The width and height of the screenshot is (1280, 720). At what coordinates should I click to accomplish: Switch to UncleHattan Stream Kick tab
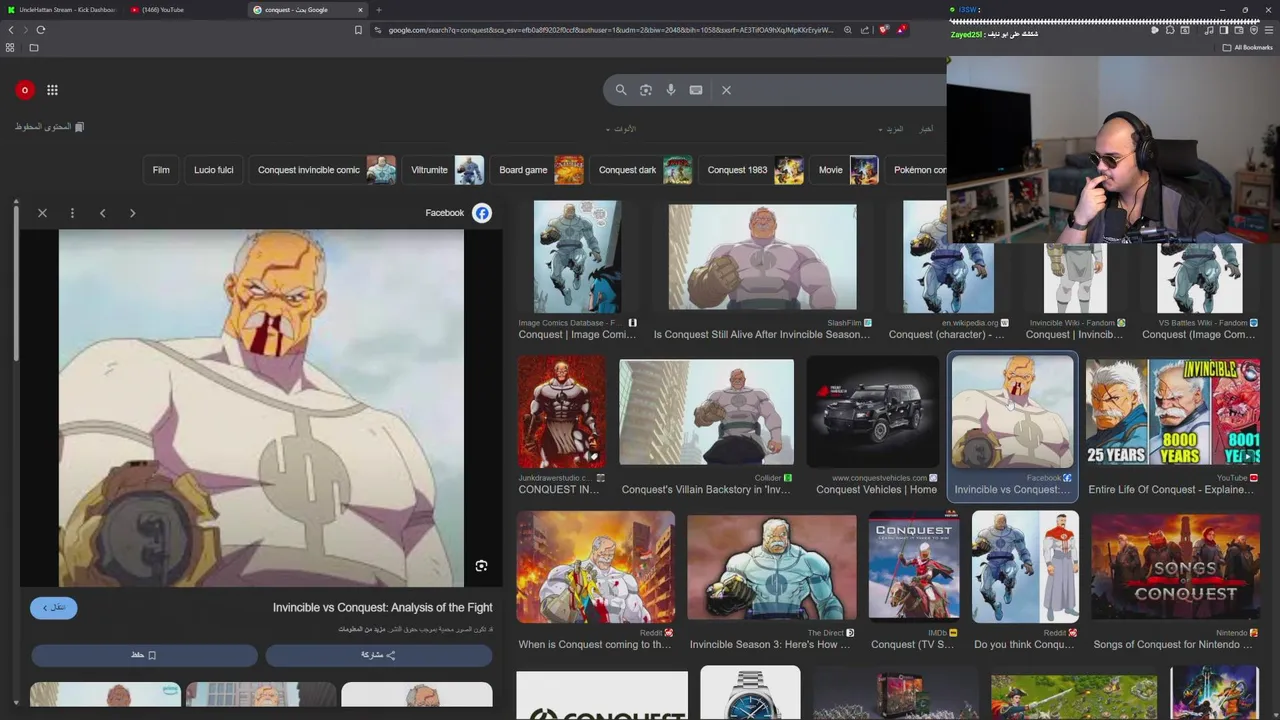pos(62,10)
